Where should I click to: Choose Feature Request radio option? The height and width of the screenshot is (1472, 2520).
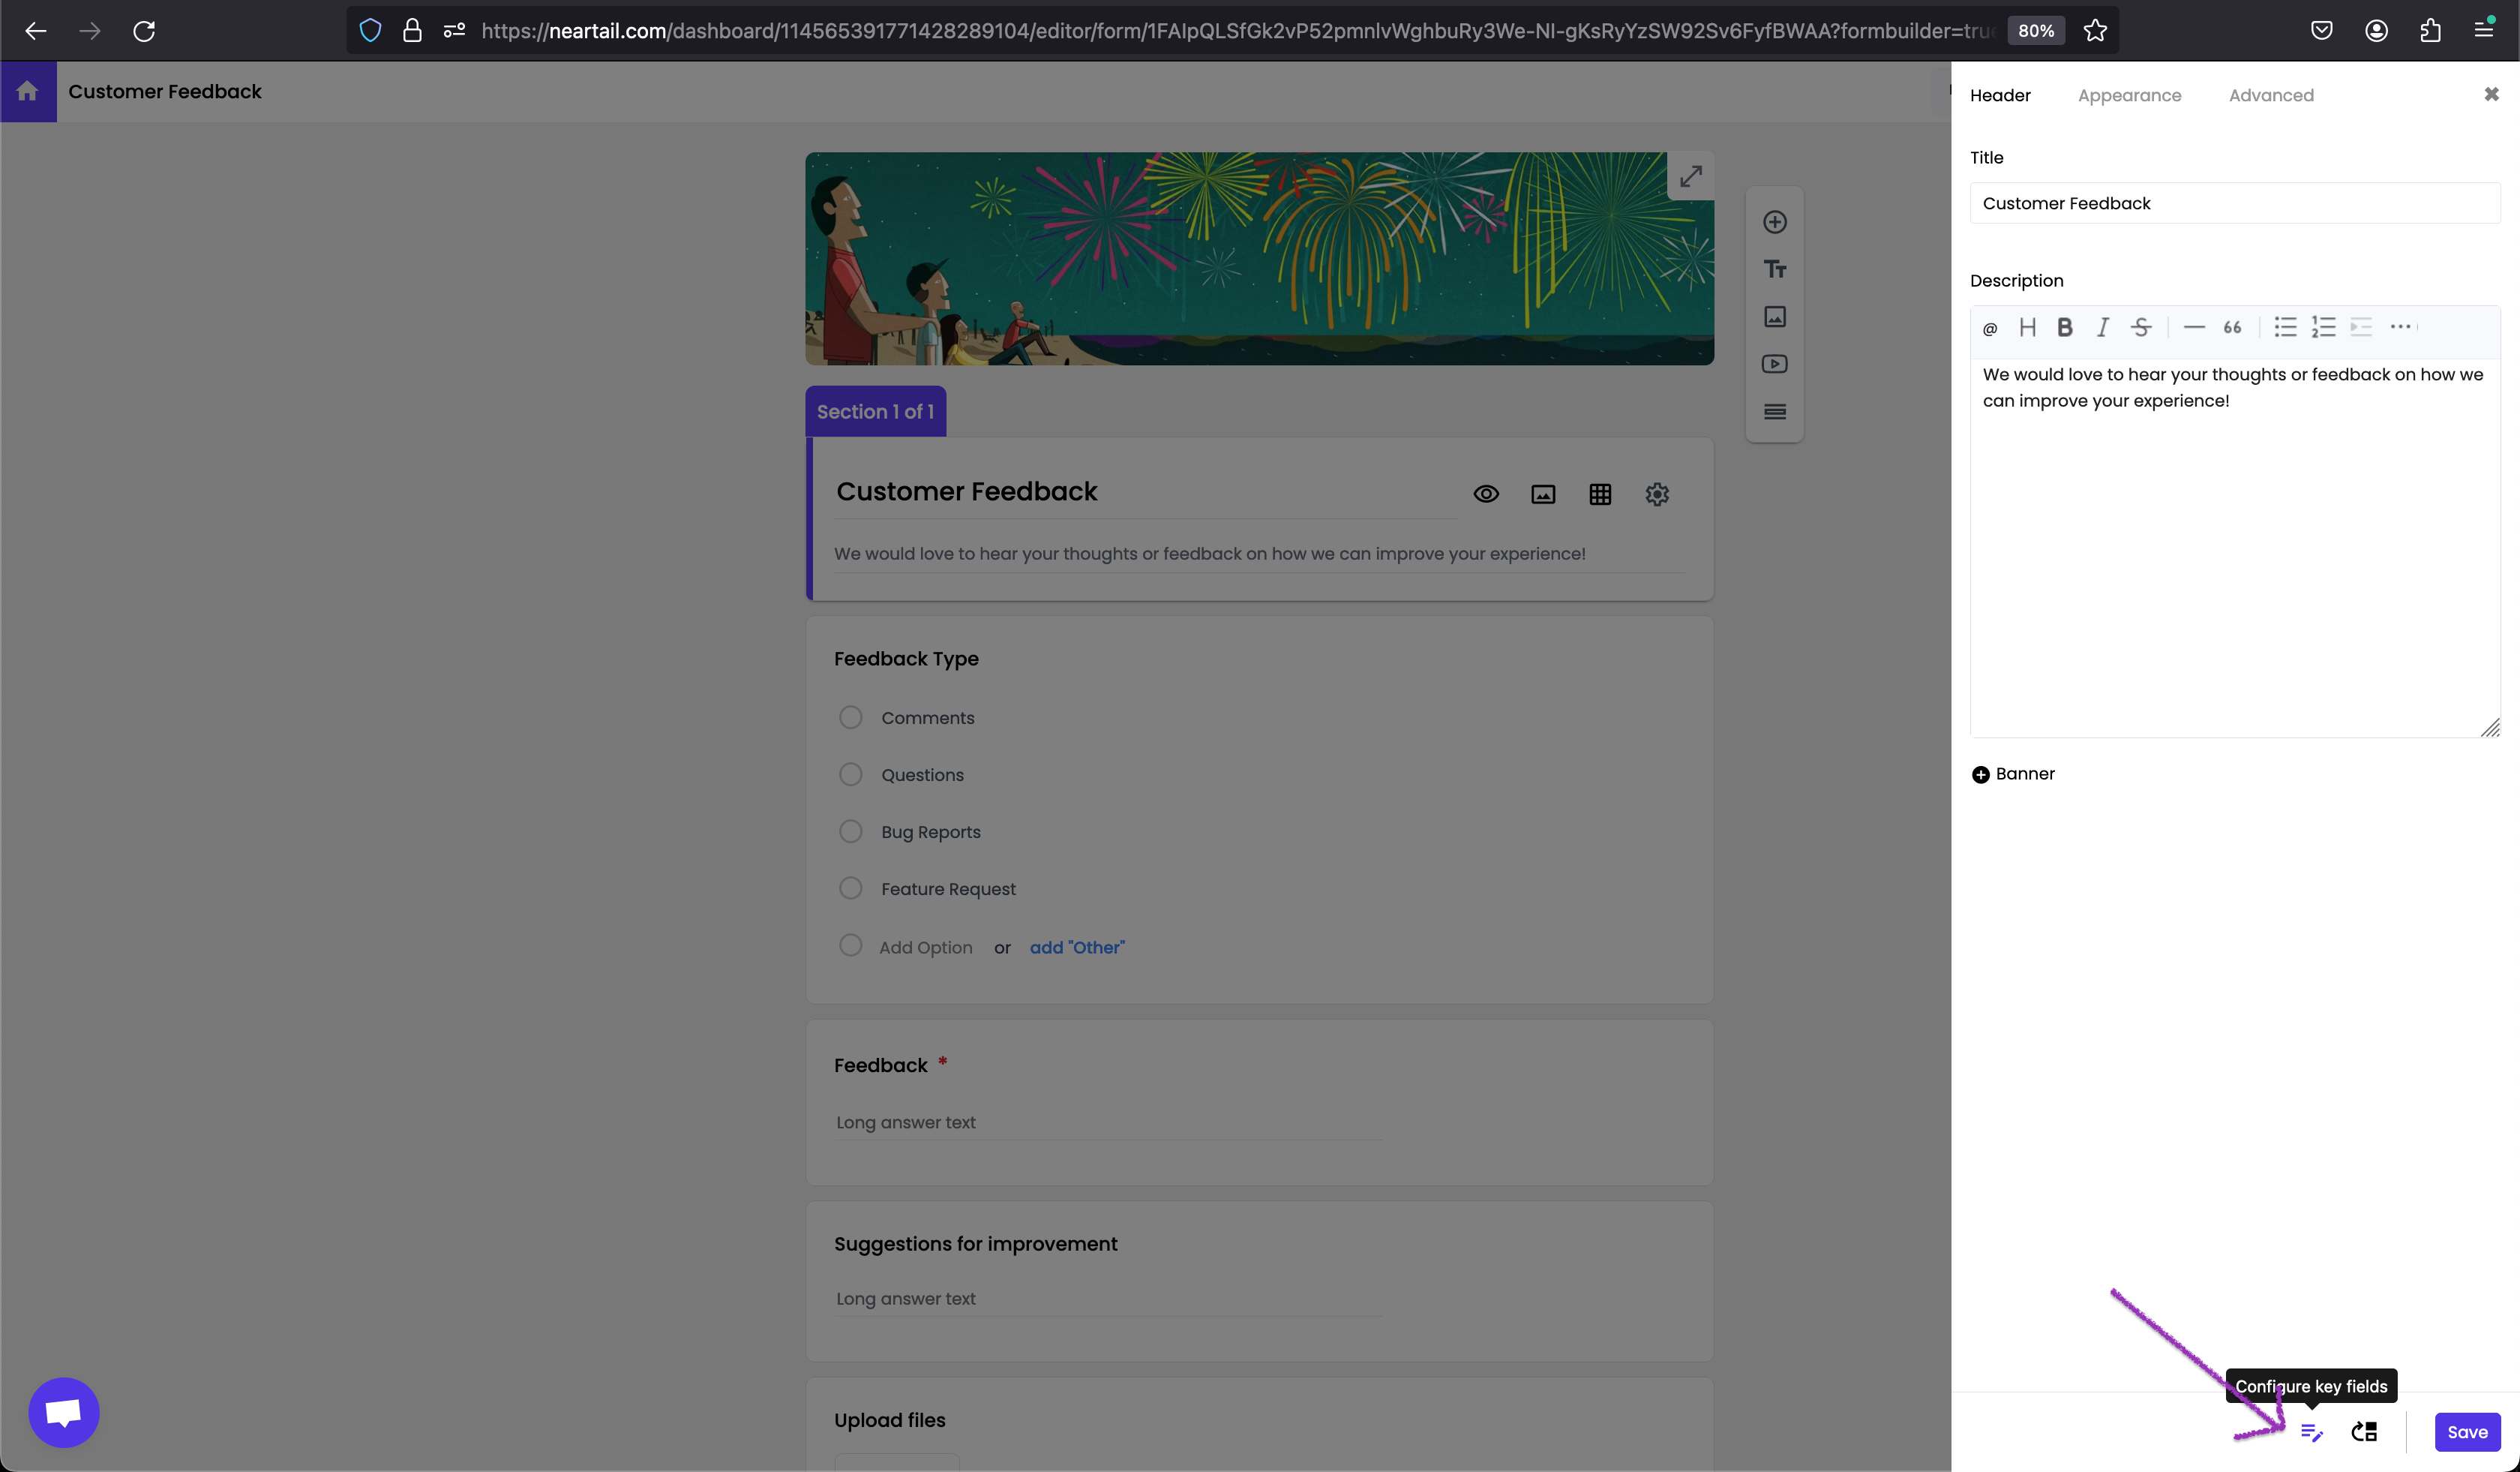pyautogui.click(x=850, y=888)
